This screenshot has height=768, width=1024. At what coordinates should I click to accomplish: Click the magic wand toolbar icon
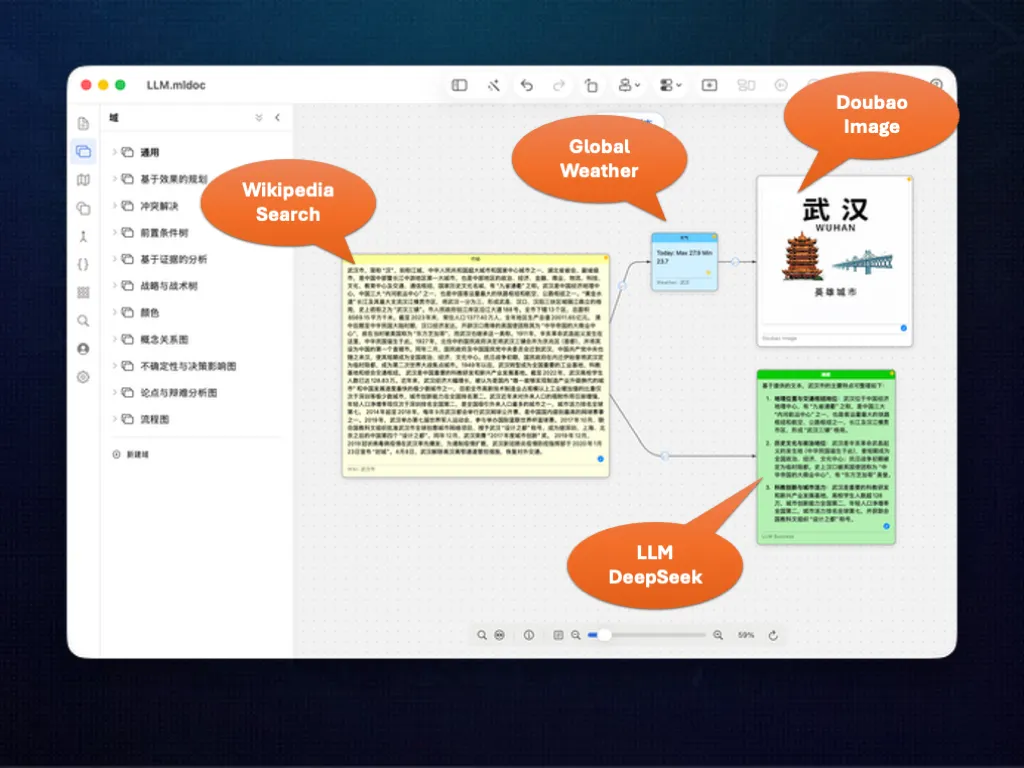click(x=494, y=86)
